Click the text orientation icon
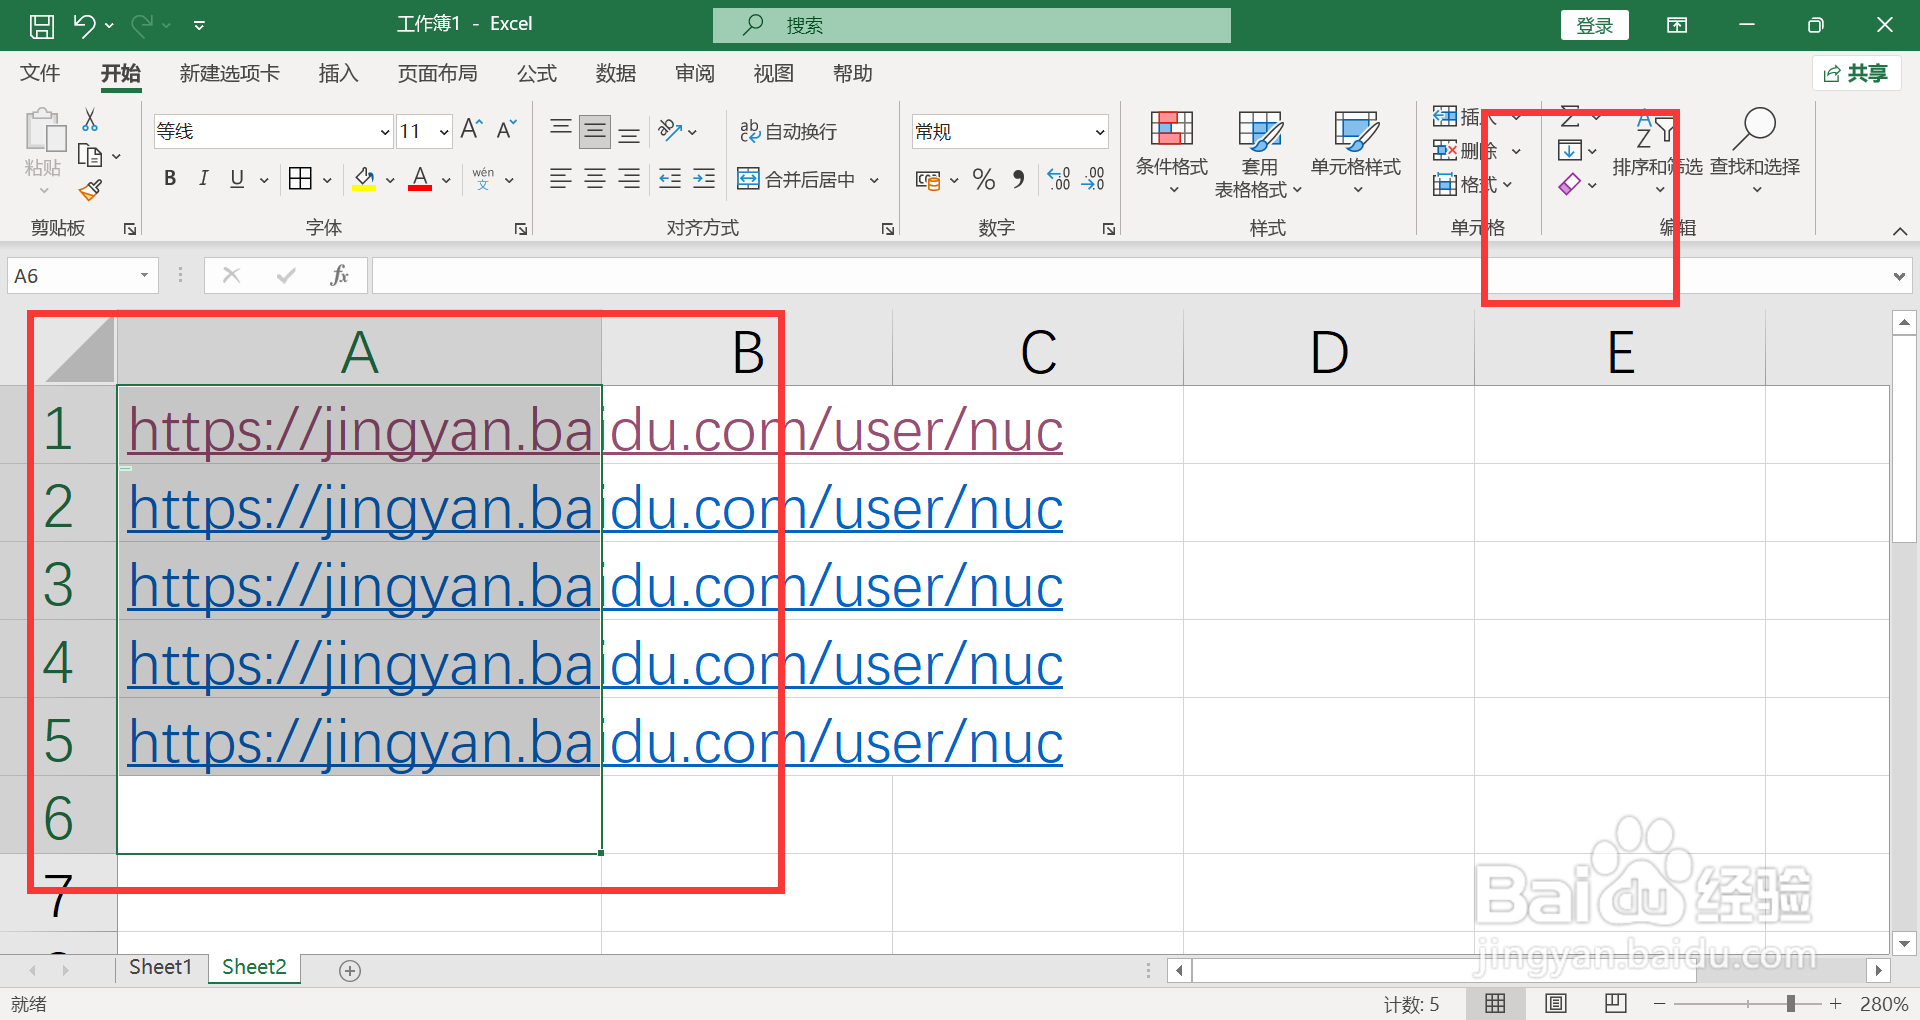 click(670, 130)
